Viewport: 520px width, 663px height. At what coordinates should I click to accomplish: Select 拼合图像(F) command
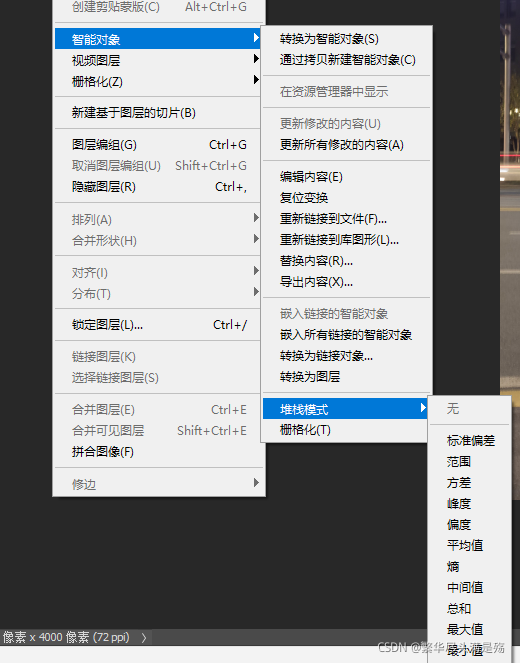click(158, 452)
